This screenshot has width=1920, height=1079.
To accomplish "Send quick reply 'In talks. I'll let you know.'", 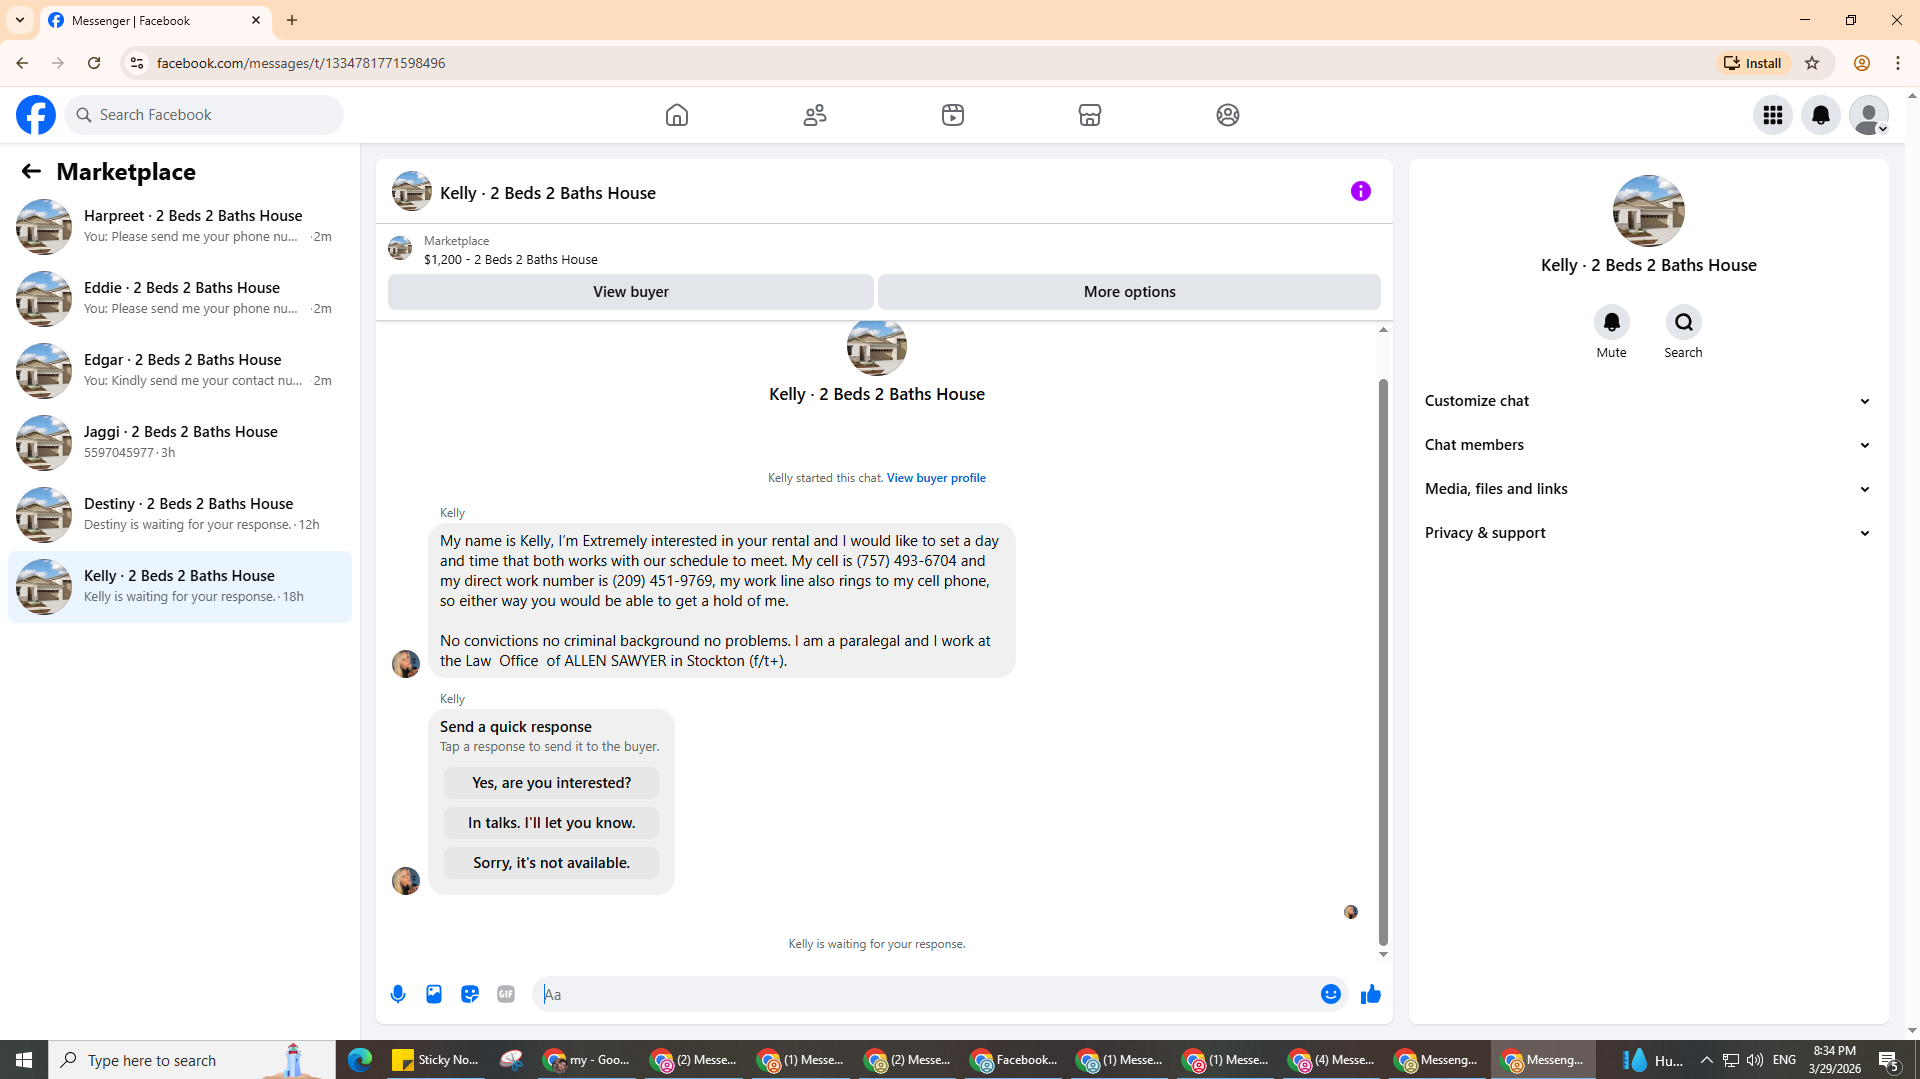I will pyautogui.click(x=551, y=823).
